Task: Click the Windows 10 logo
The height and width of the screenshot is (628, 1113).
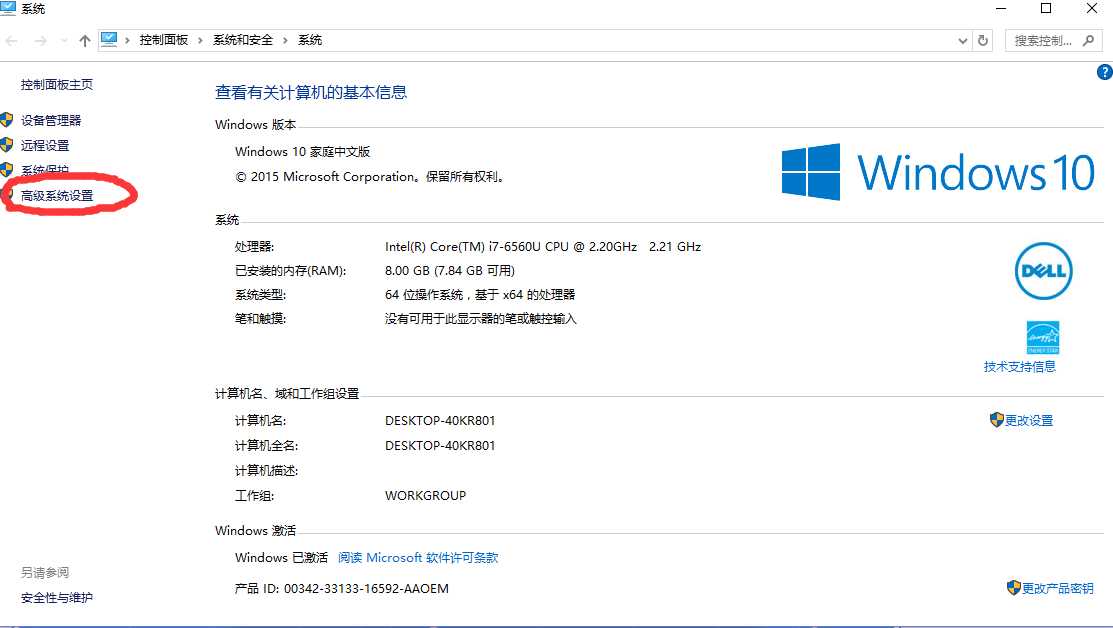Action: (x=938, y=172)
